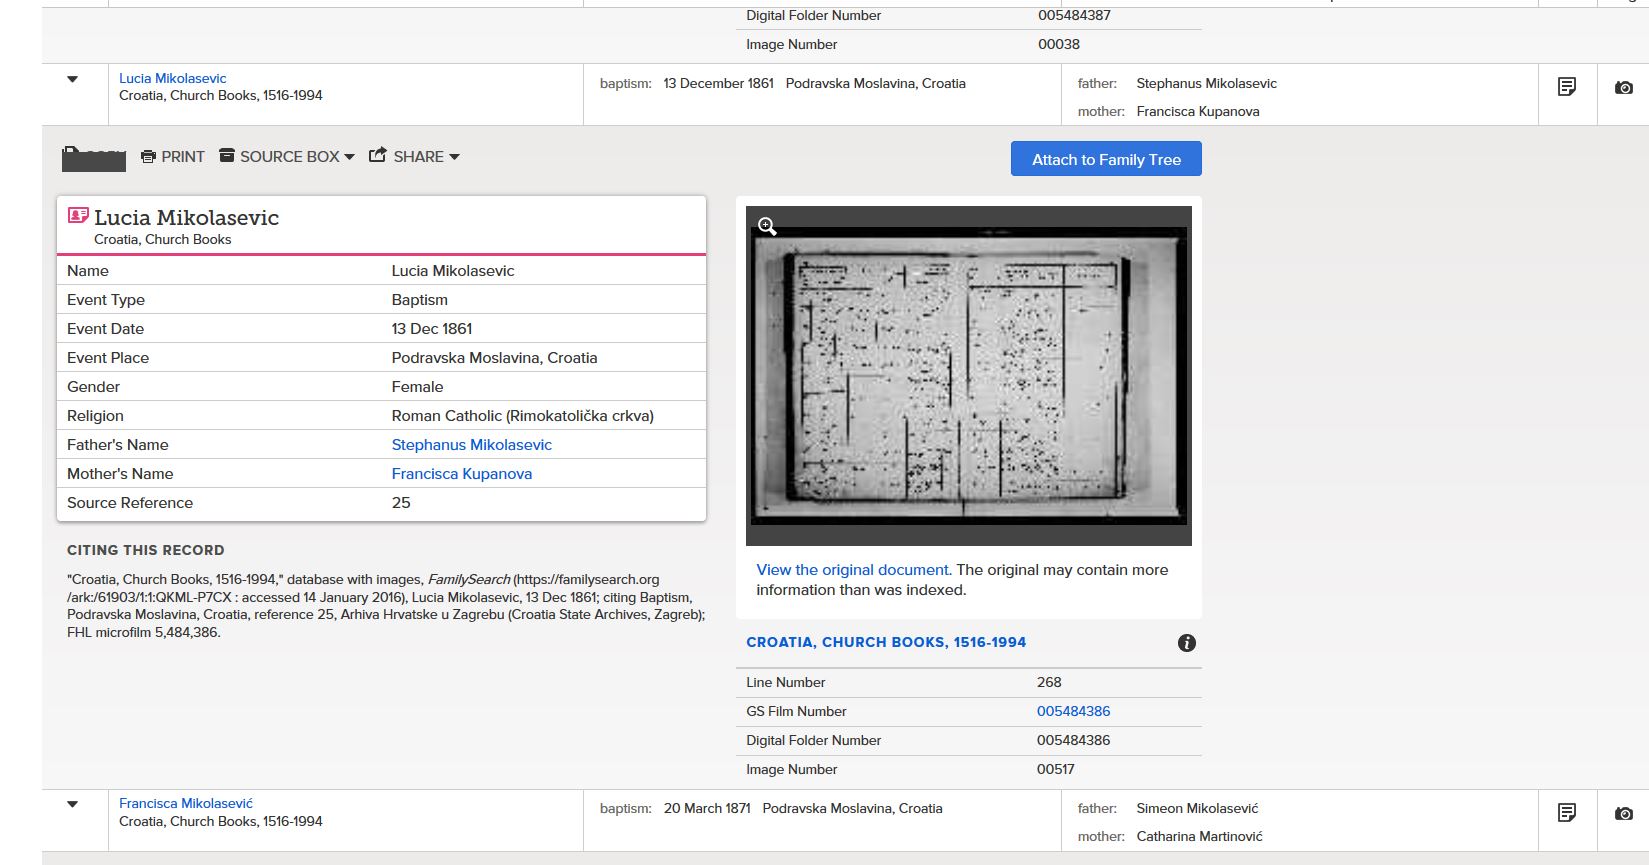Collapse the Lucia Mikolasevic record row
Image resolution: width=1649 pixels, height=865 pixels.
pos(73,79)
